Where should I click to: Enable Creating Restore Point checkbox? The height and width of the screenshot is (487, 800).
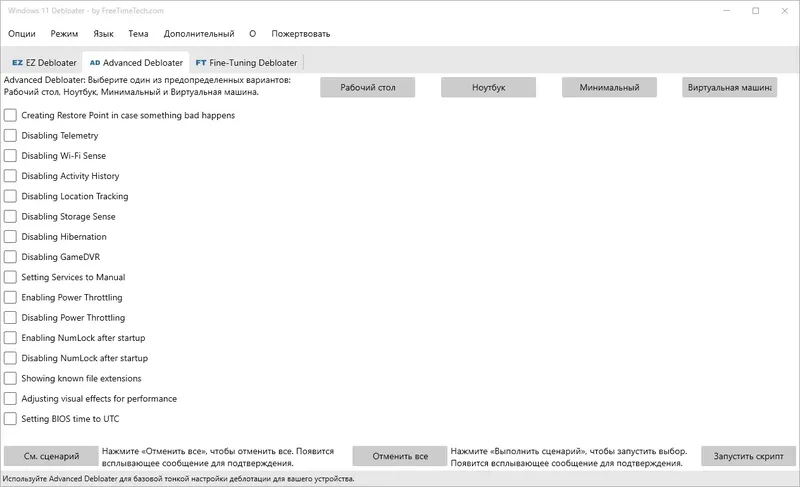click(10, 115)
